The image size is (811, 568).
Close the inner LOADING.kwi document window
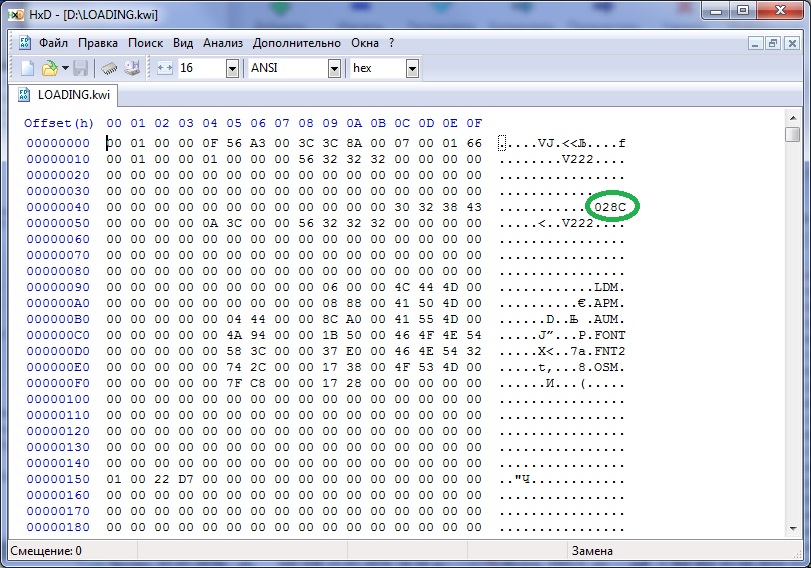pos(791,43)
